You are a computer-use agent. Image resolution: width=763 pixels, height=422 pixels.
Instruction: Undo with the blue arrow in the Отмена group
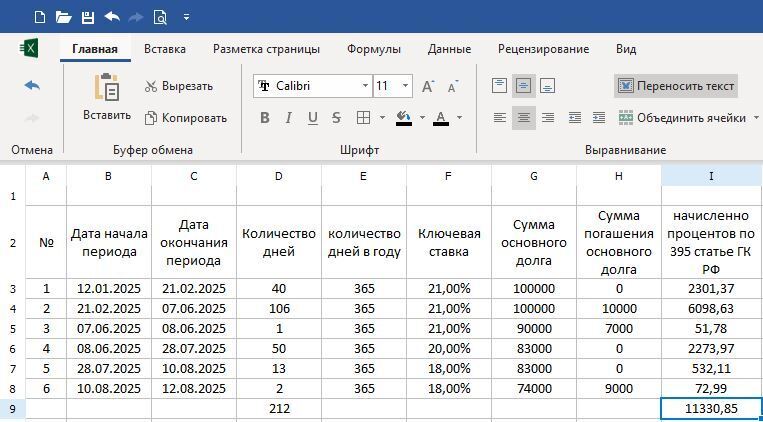[32, 86]
